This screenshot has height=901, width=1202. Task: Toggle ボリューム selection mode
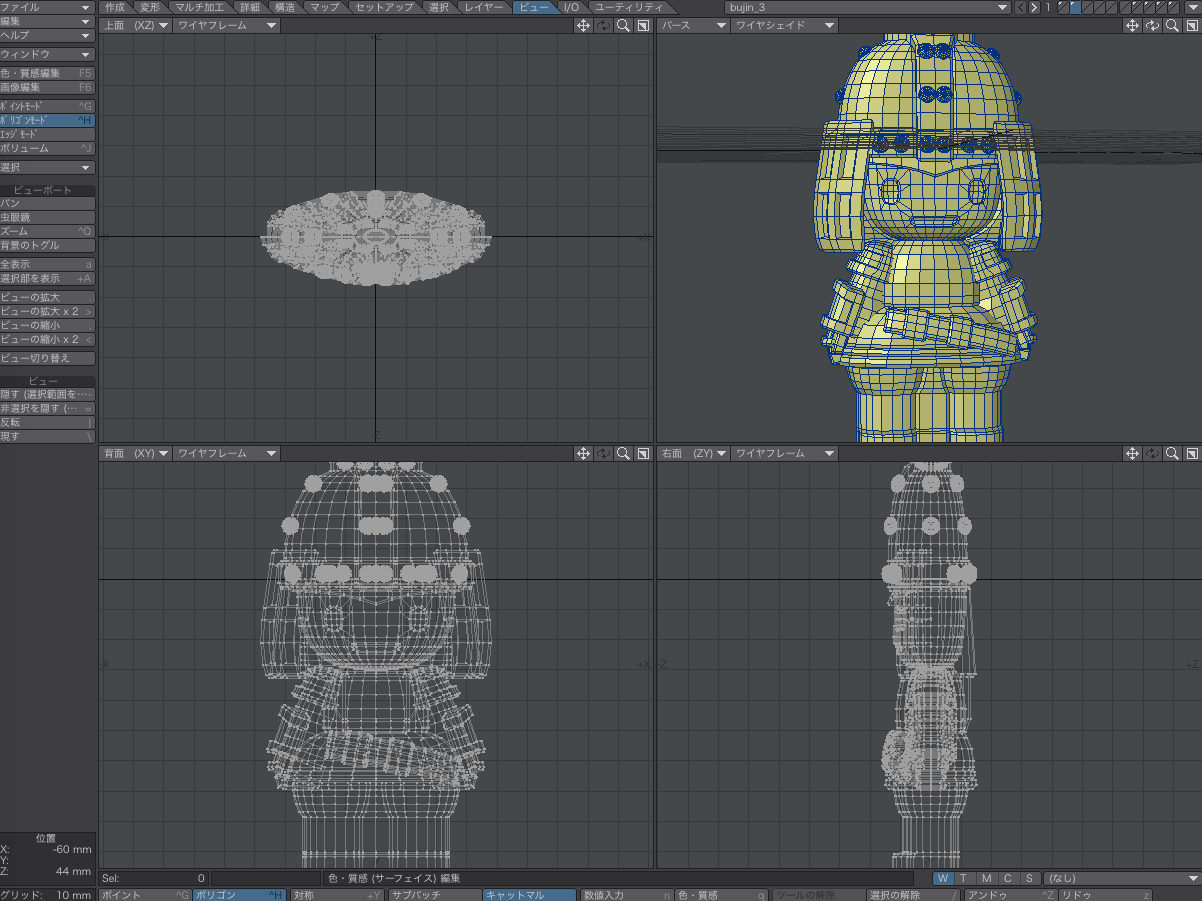48,148
